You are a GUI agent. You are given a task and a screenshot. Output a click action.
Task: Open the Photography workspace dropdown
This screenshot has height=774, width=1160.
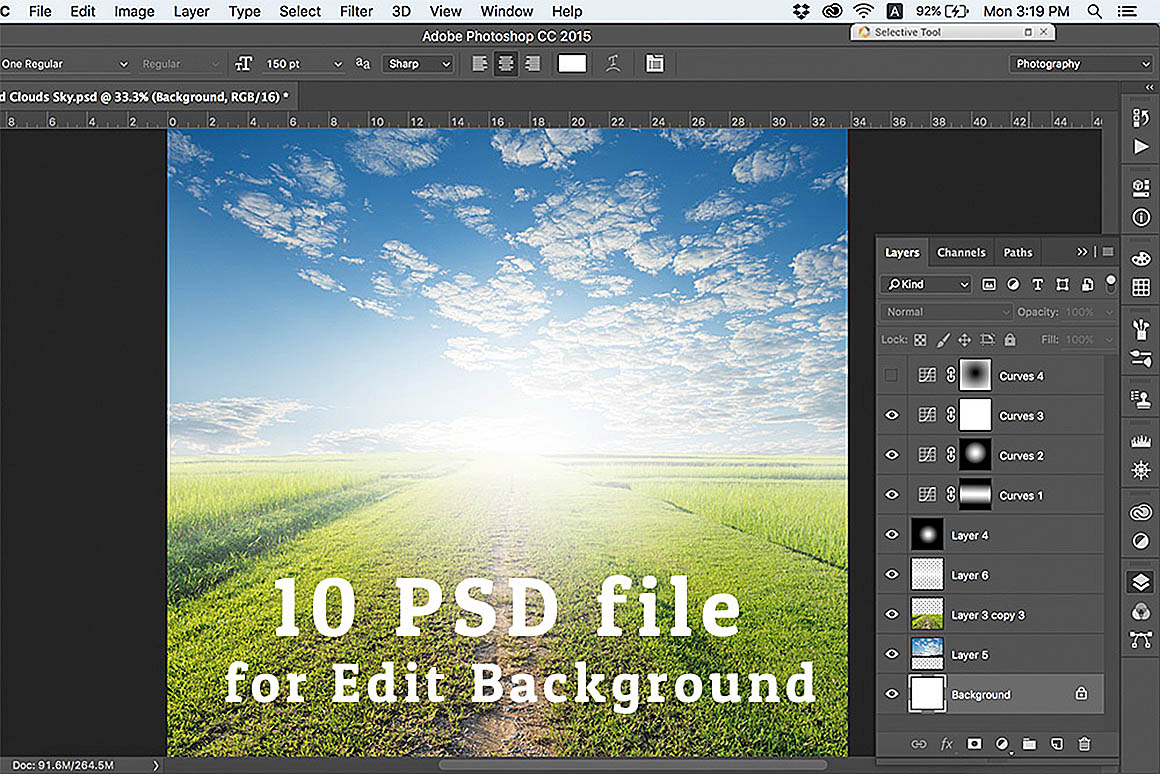click(1081, 64)
